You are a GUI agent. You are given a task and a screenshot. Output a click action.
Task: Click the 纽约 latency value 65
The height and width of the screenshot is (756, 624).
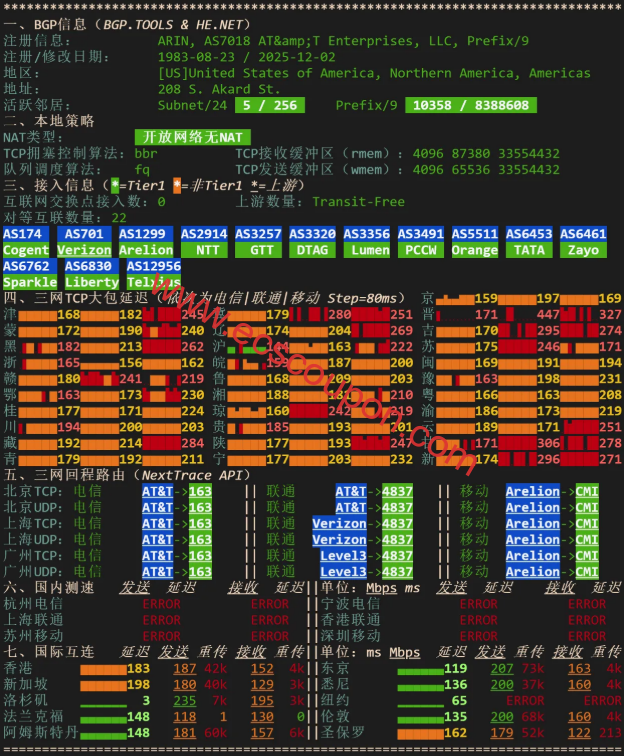[459, 701]
